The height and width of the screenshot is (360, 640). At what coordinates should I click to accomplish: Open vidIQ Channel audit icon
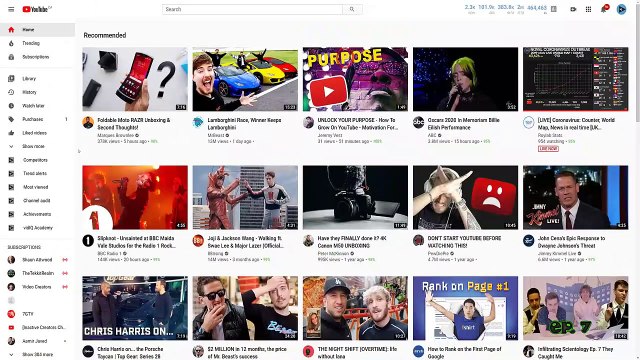[x=11, y=200]
